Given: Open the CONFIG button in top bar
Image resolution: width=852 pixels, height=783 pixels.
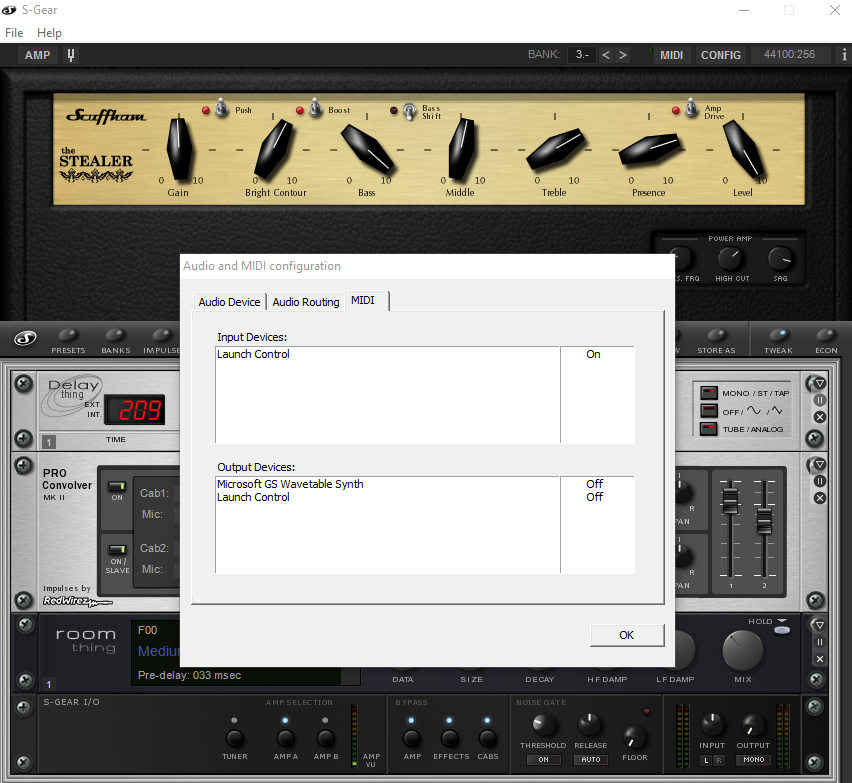Looking at the screenshot, I should (x=721, y=55).
